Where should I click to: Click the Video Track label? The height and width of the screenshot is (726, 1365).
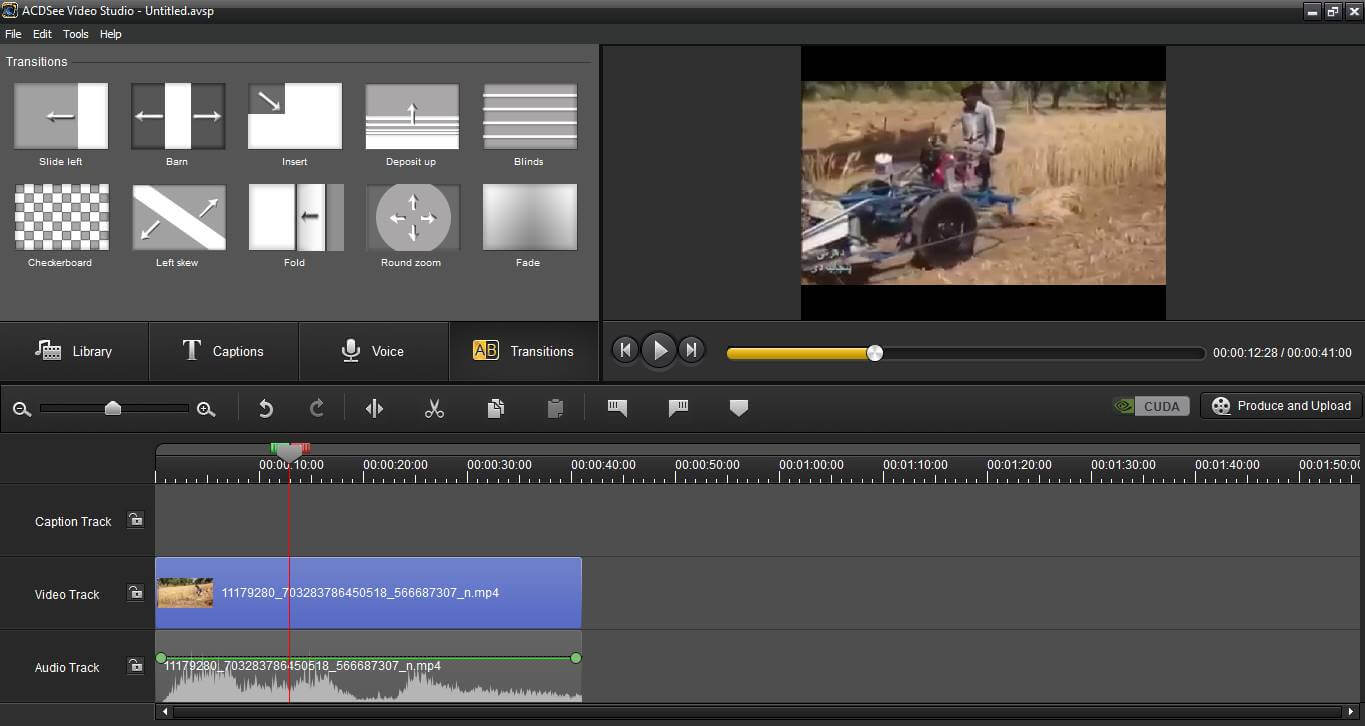click(67, 594)
